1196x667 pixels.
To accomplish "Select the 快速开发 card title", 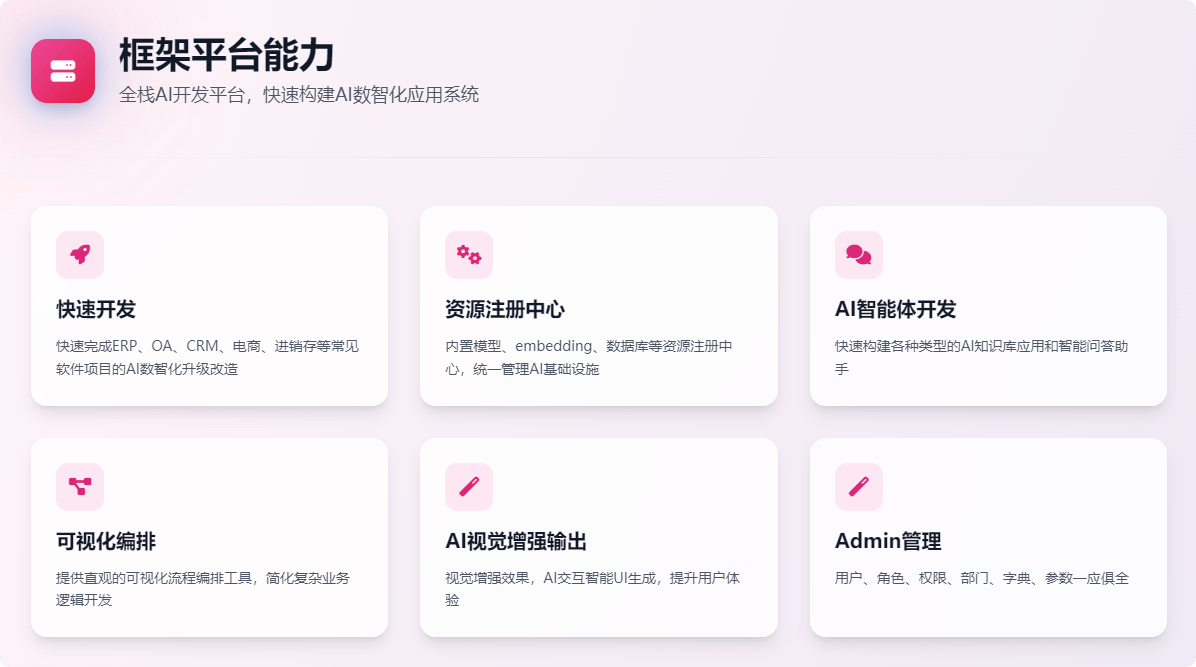I will [x=96, y=310].
